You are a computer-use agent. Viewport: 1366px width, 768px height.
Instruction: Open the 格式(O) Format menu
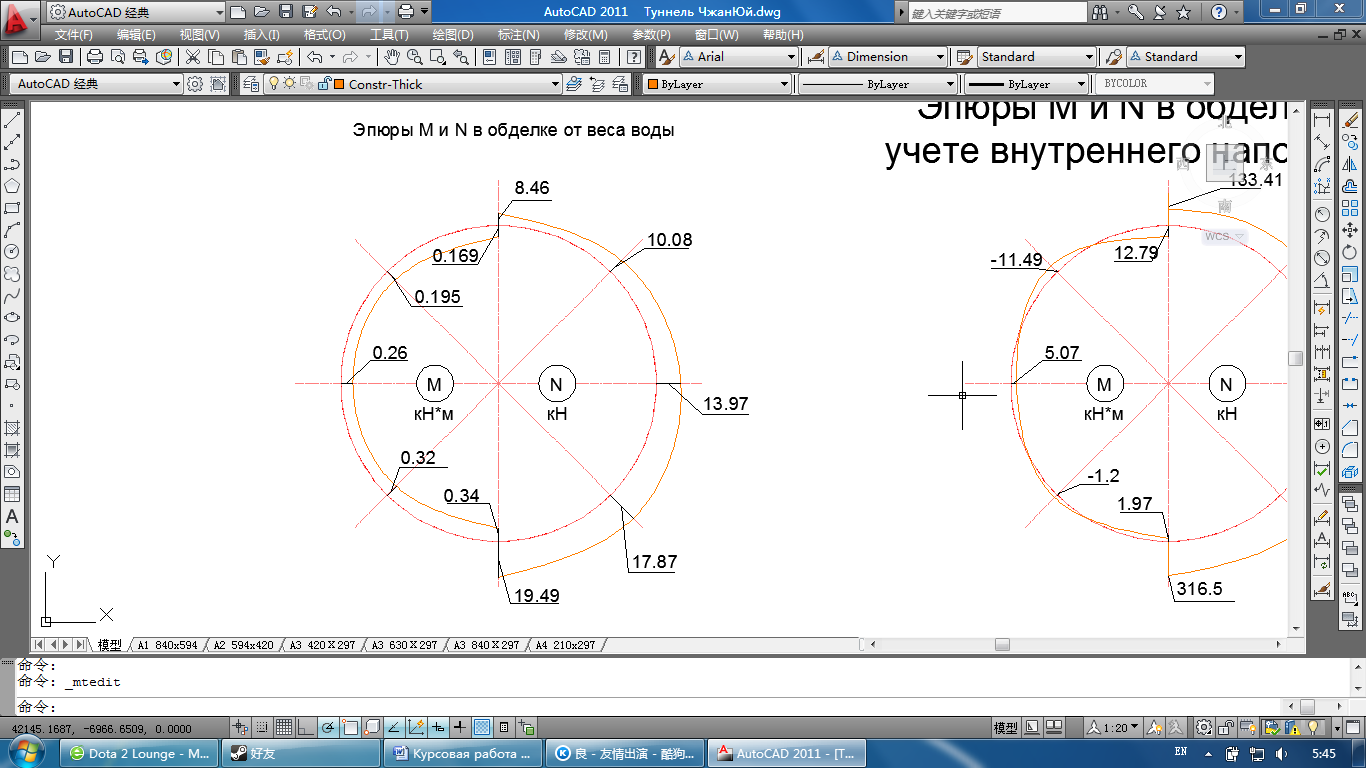(324, 34)
